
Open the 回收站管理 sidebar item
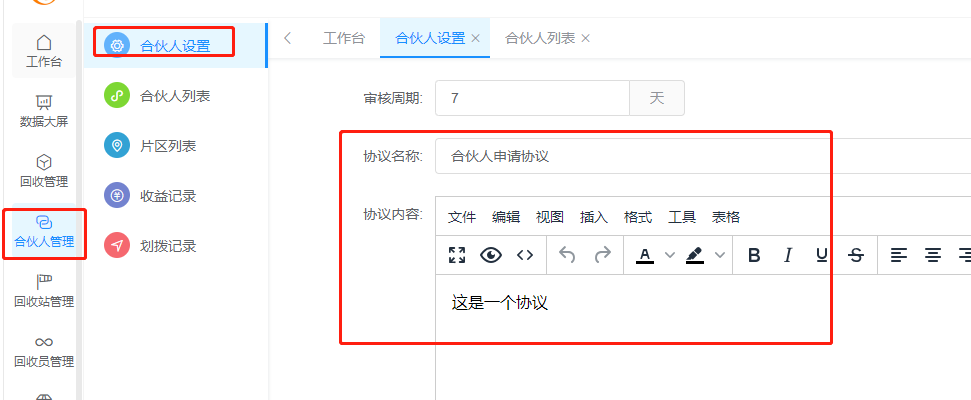44,291
